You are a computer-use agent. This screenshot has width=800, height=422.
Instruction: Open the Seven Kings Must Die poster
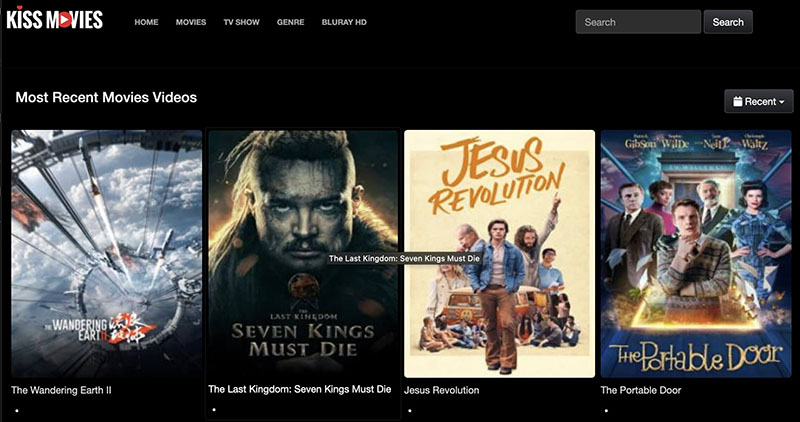pyautogui.click(x=302, y=252)
